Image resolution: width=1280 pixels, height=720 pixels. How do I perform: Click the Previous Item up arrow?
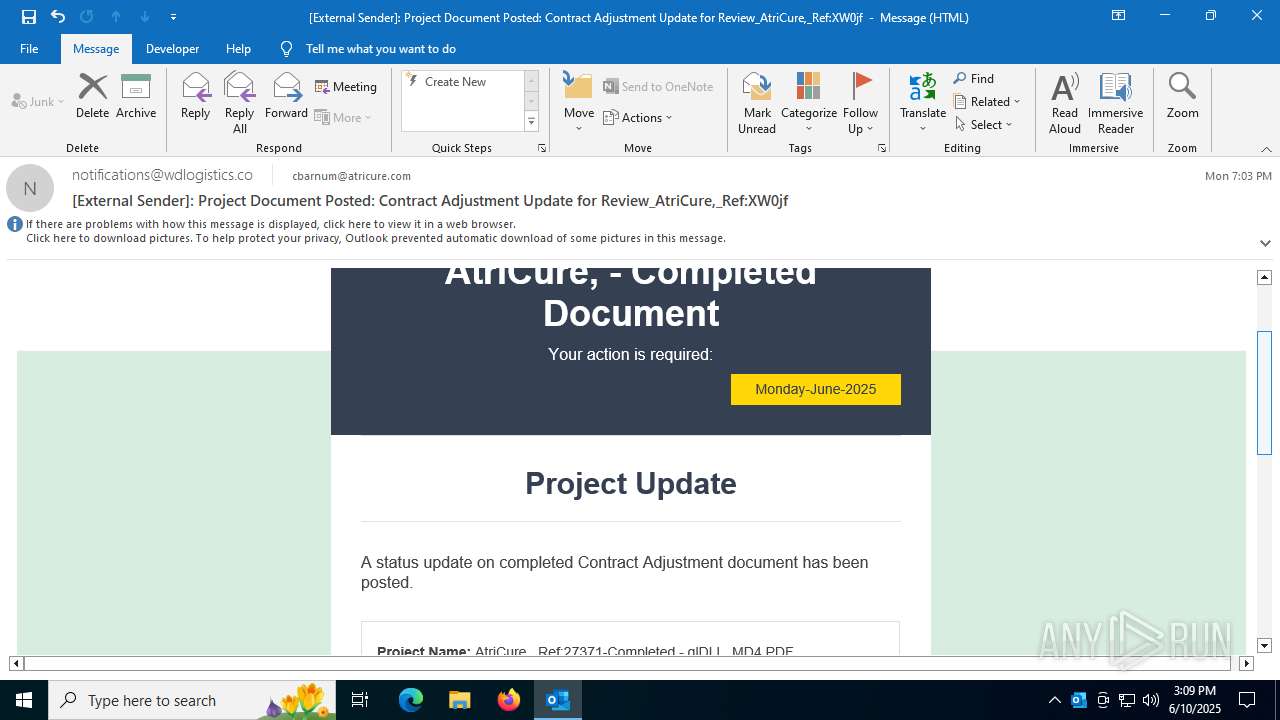coord(116,17)
